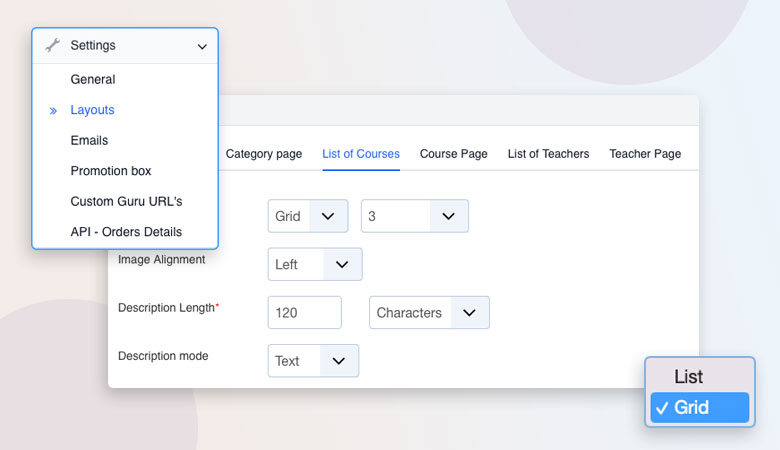
Task: Click the Settings wrench icon
Action: click(x=53, y=45)
